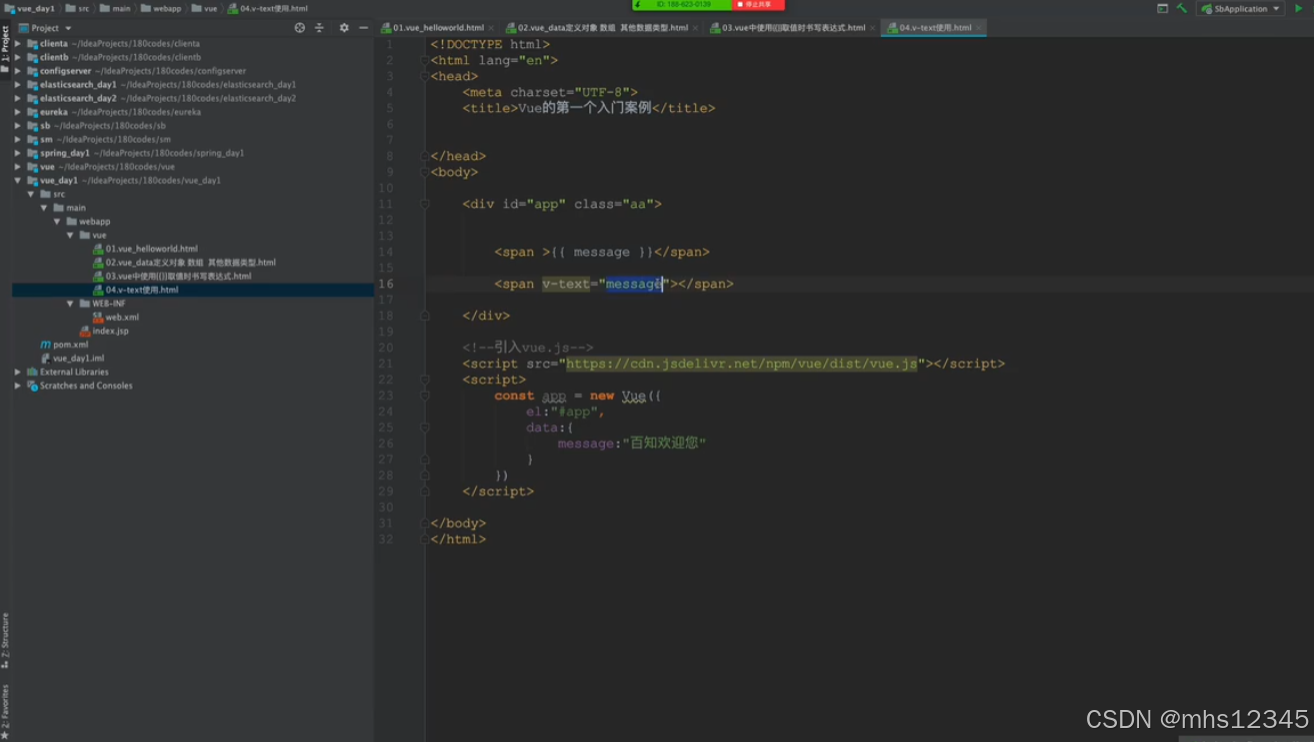Click the terminal-style icon left of the hammer
The height and width of the screenshot is (742, 1314).
point(1162,8)
